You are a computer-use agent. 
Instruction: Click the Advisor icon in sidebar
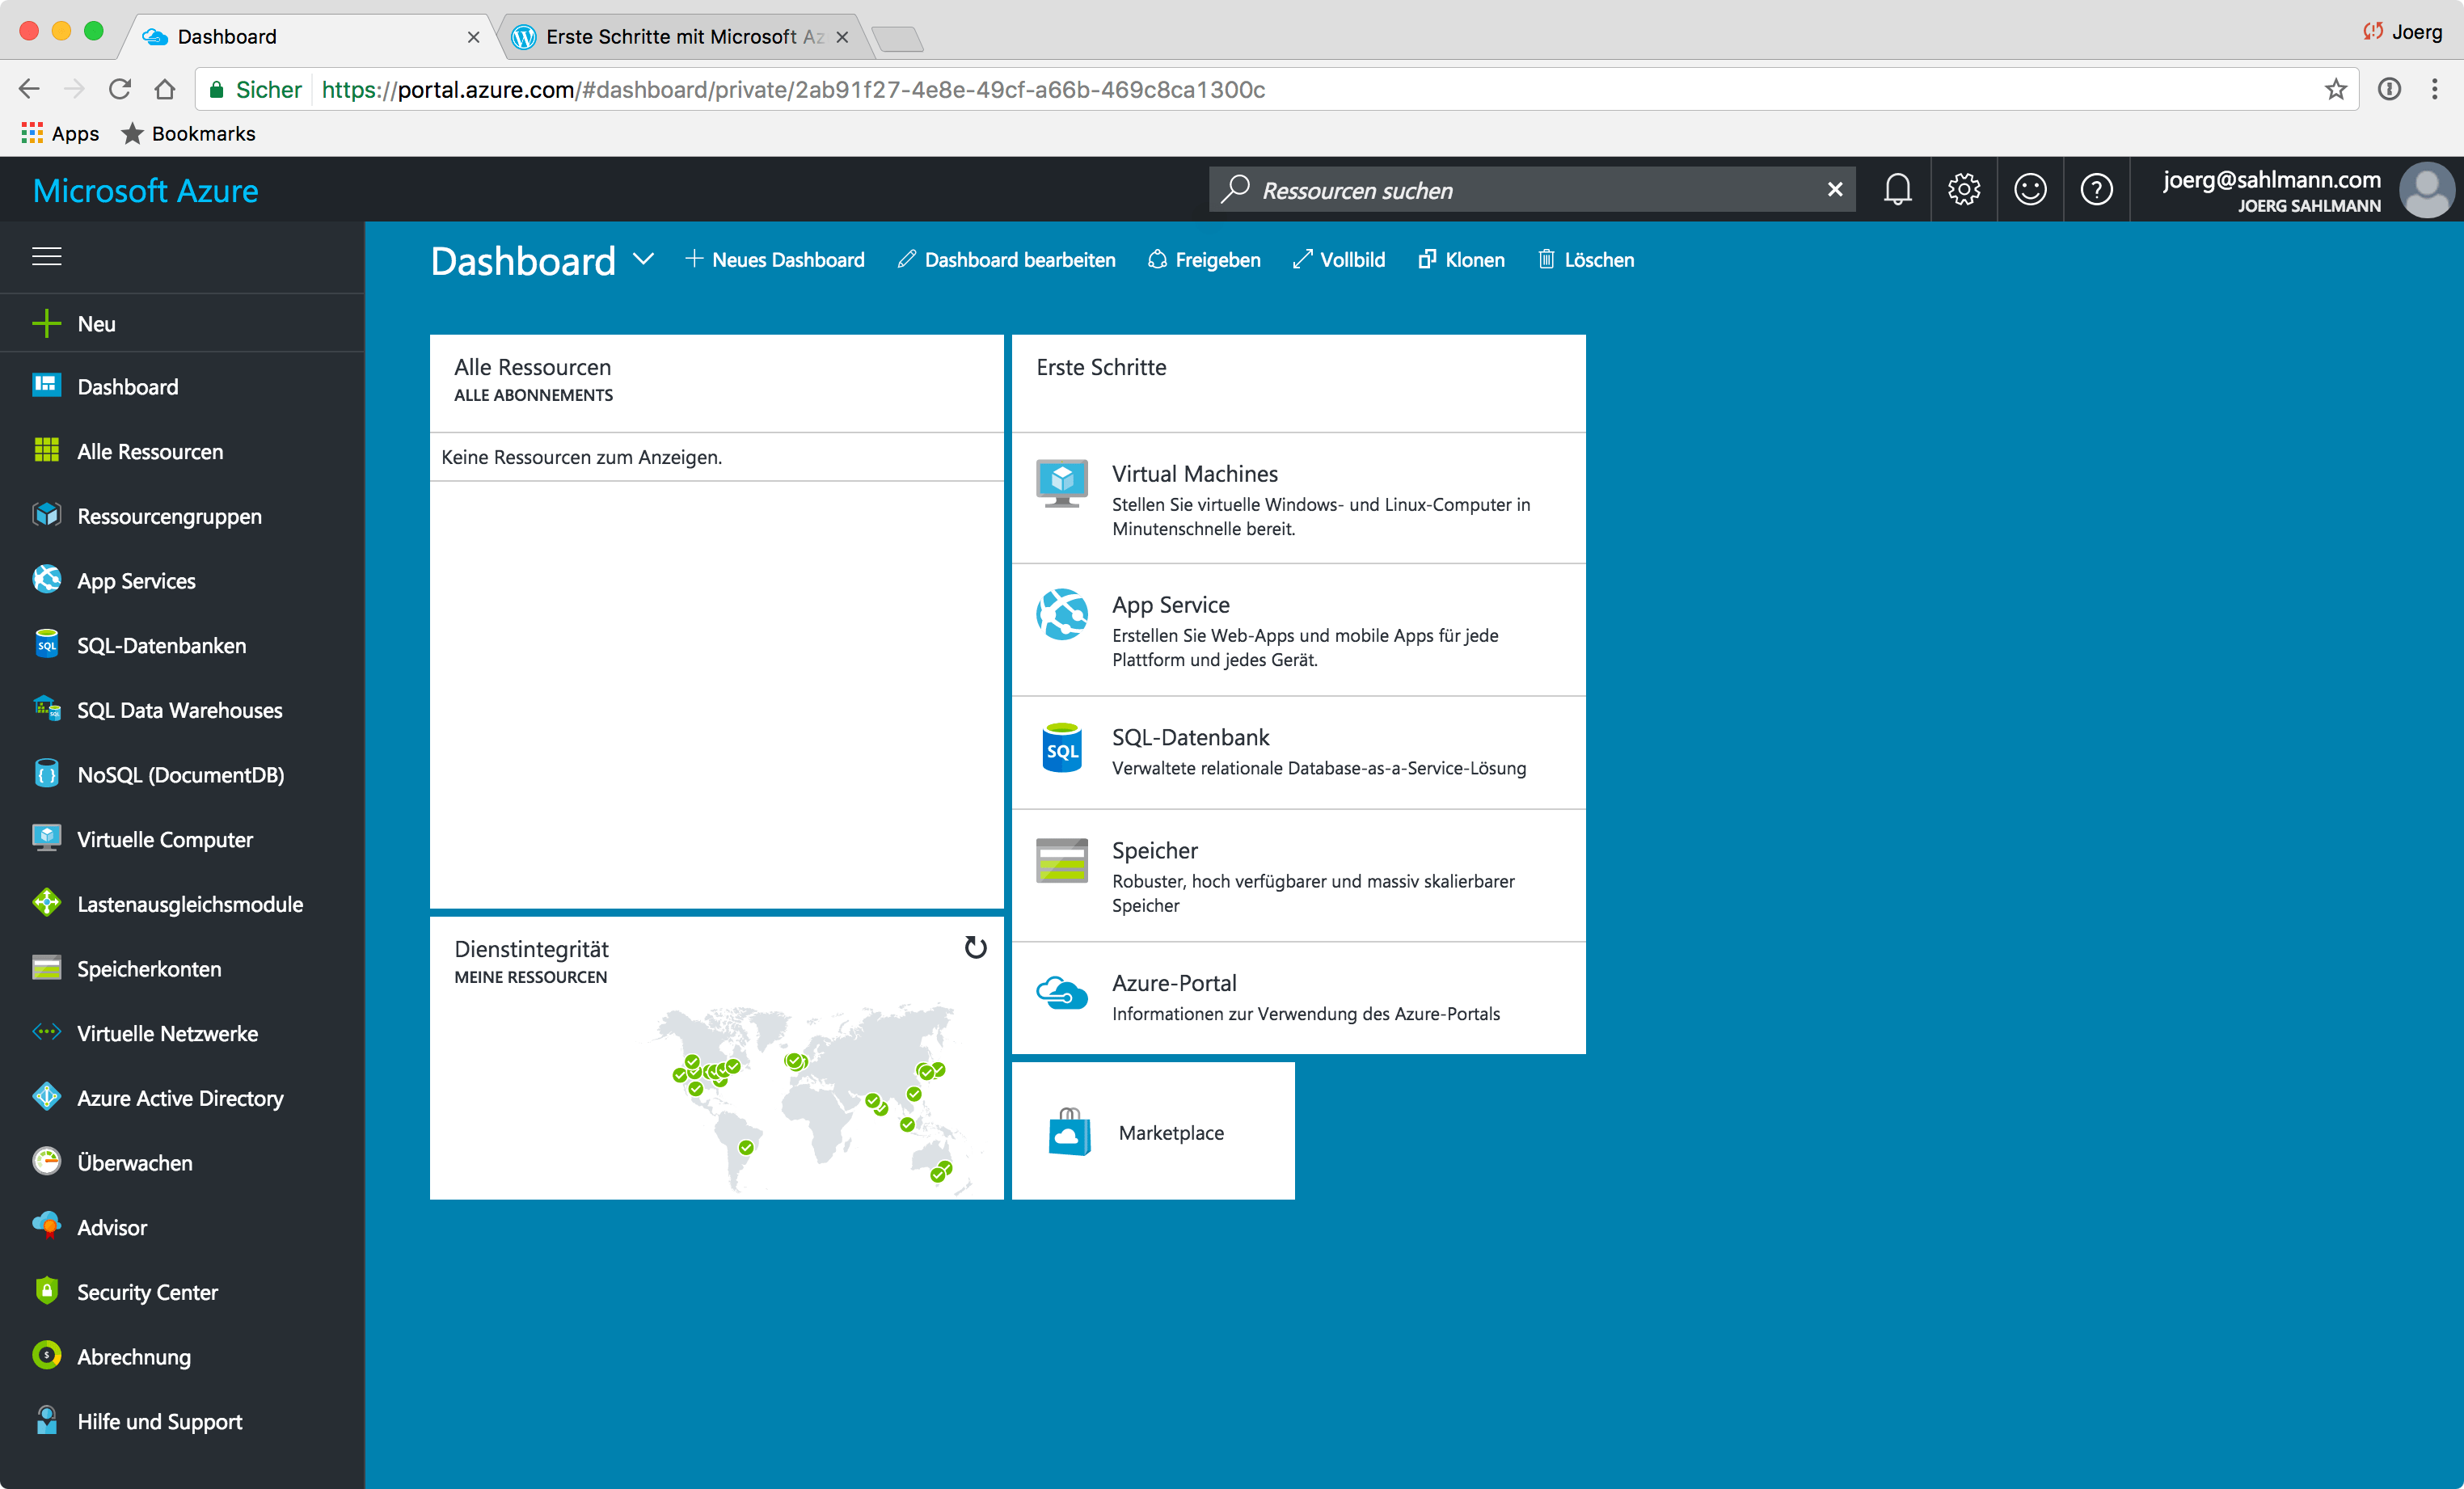[46, 1226]
